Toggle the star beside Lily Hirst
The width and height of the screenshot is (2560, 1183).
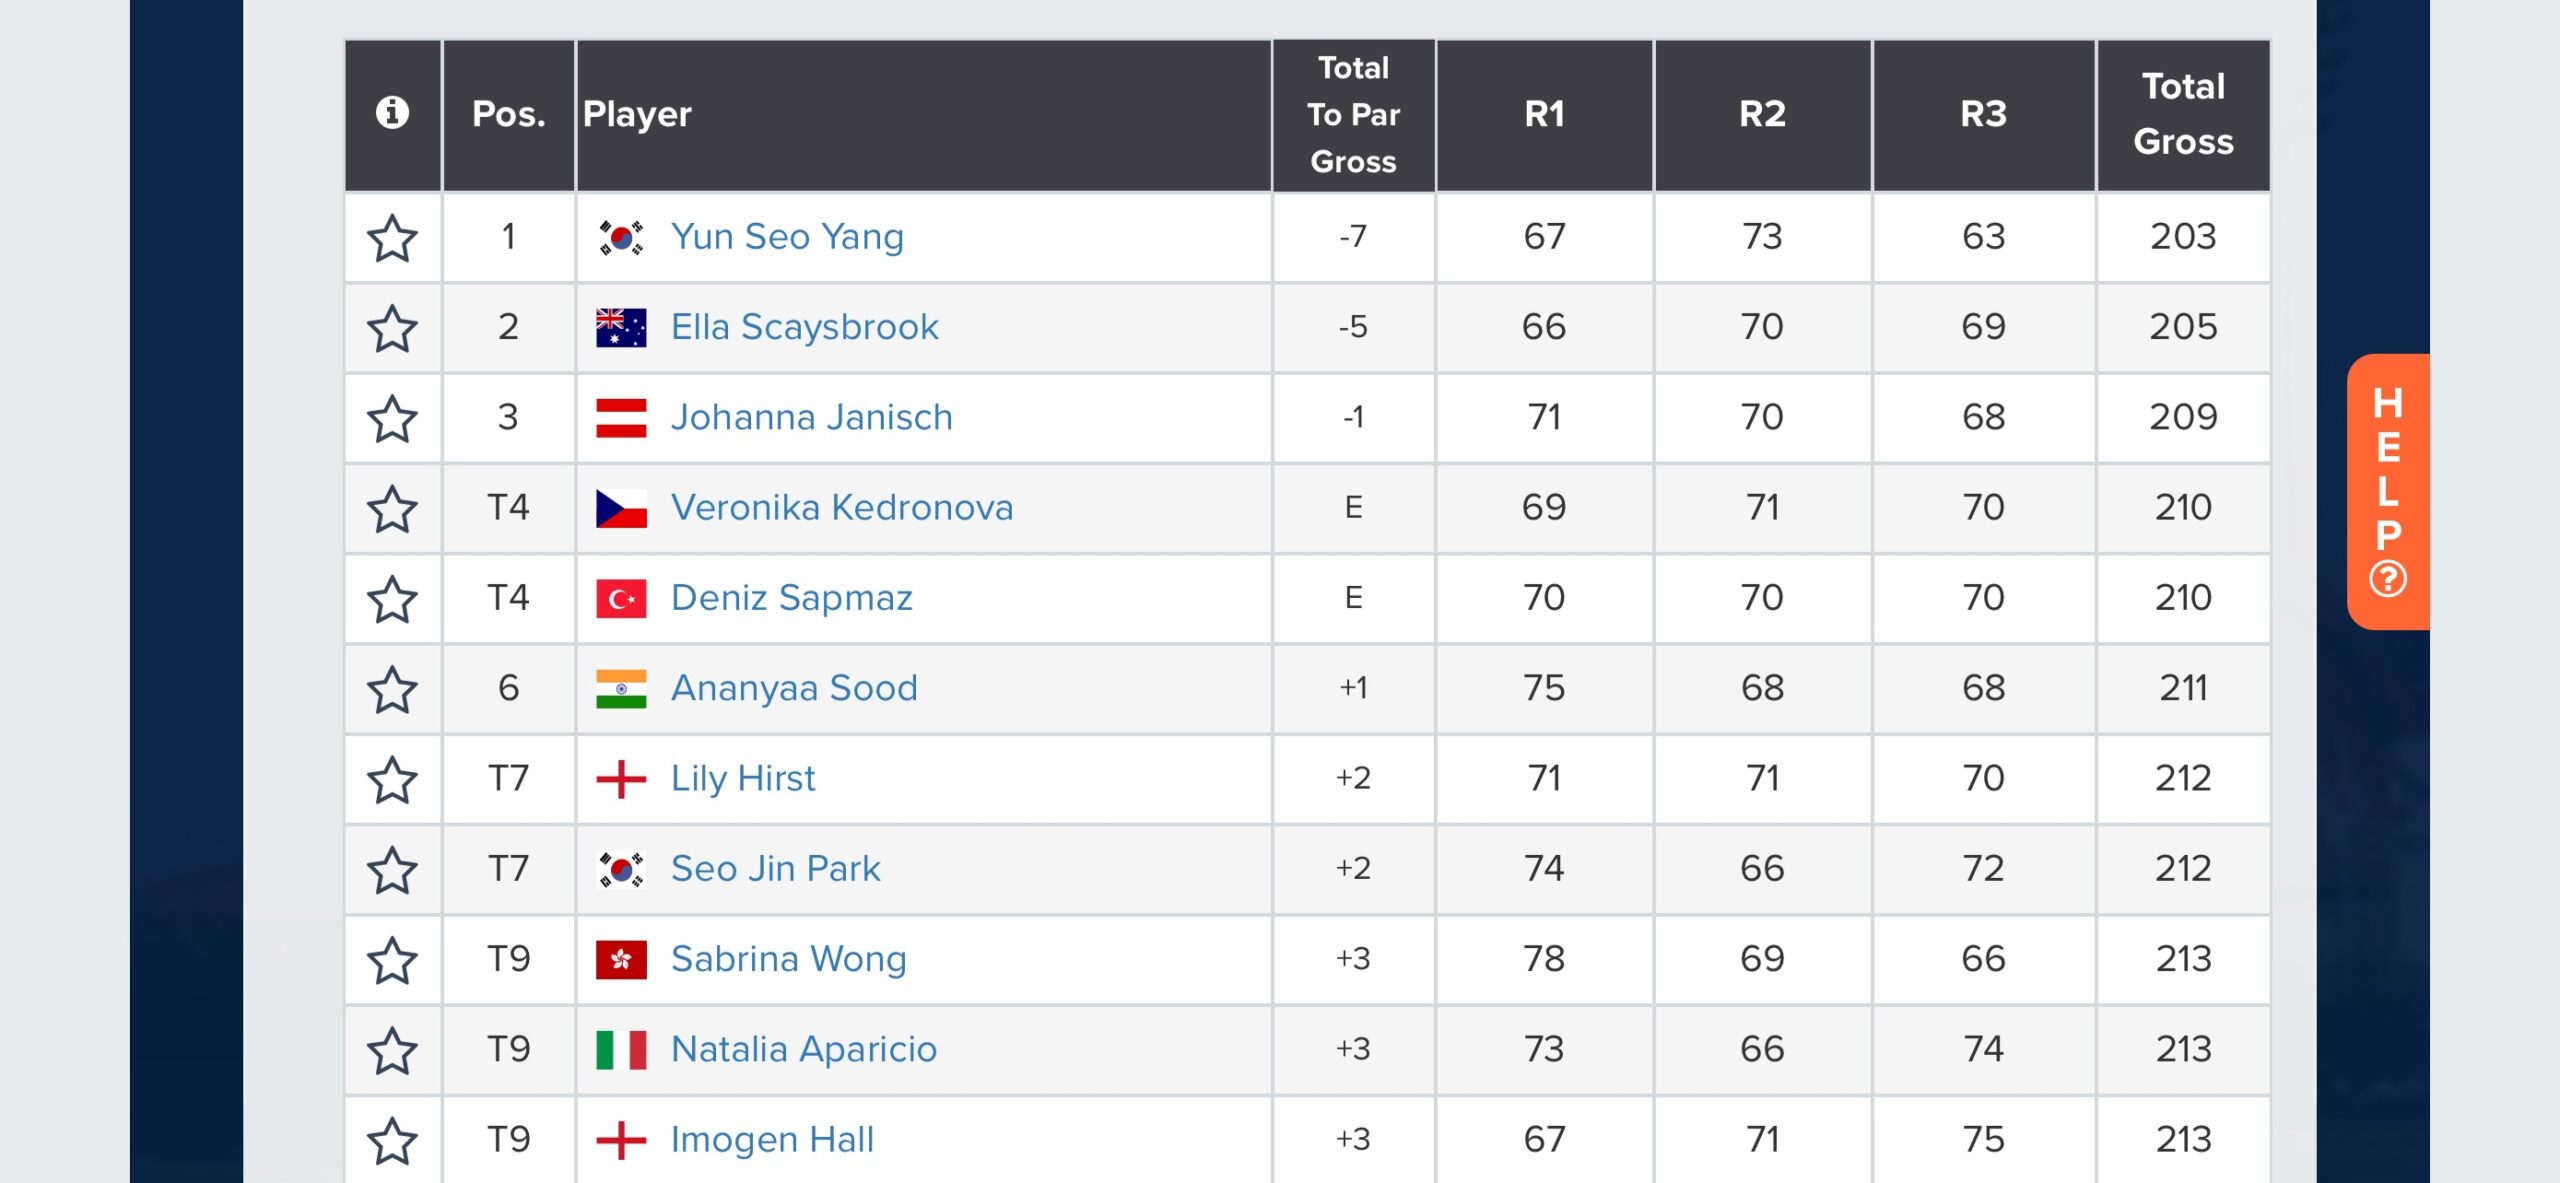click(x=392, y=780)
